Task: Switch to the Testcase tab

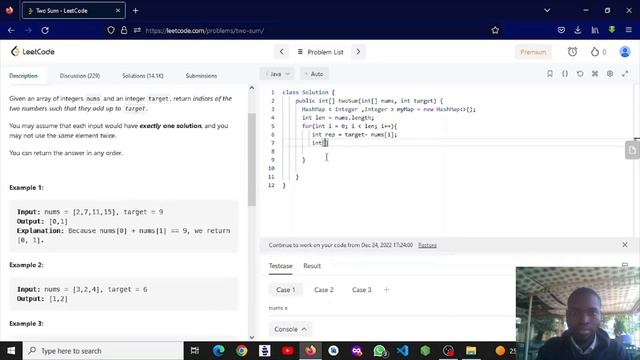Action: [x=280, y=266]
